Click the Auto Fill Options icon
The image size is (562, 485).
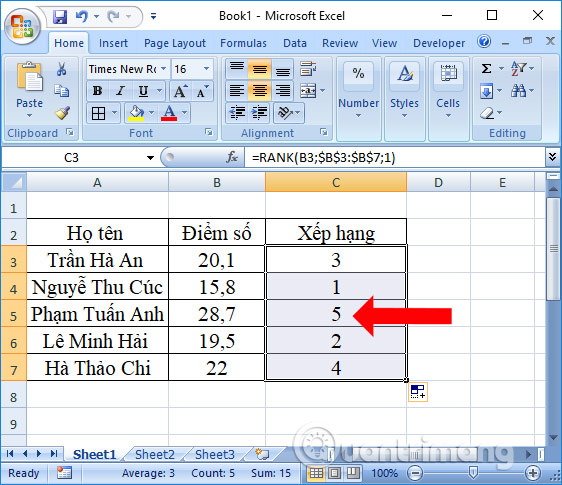[x=418, y=392]
